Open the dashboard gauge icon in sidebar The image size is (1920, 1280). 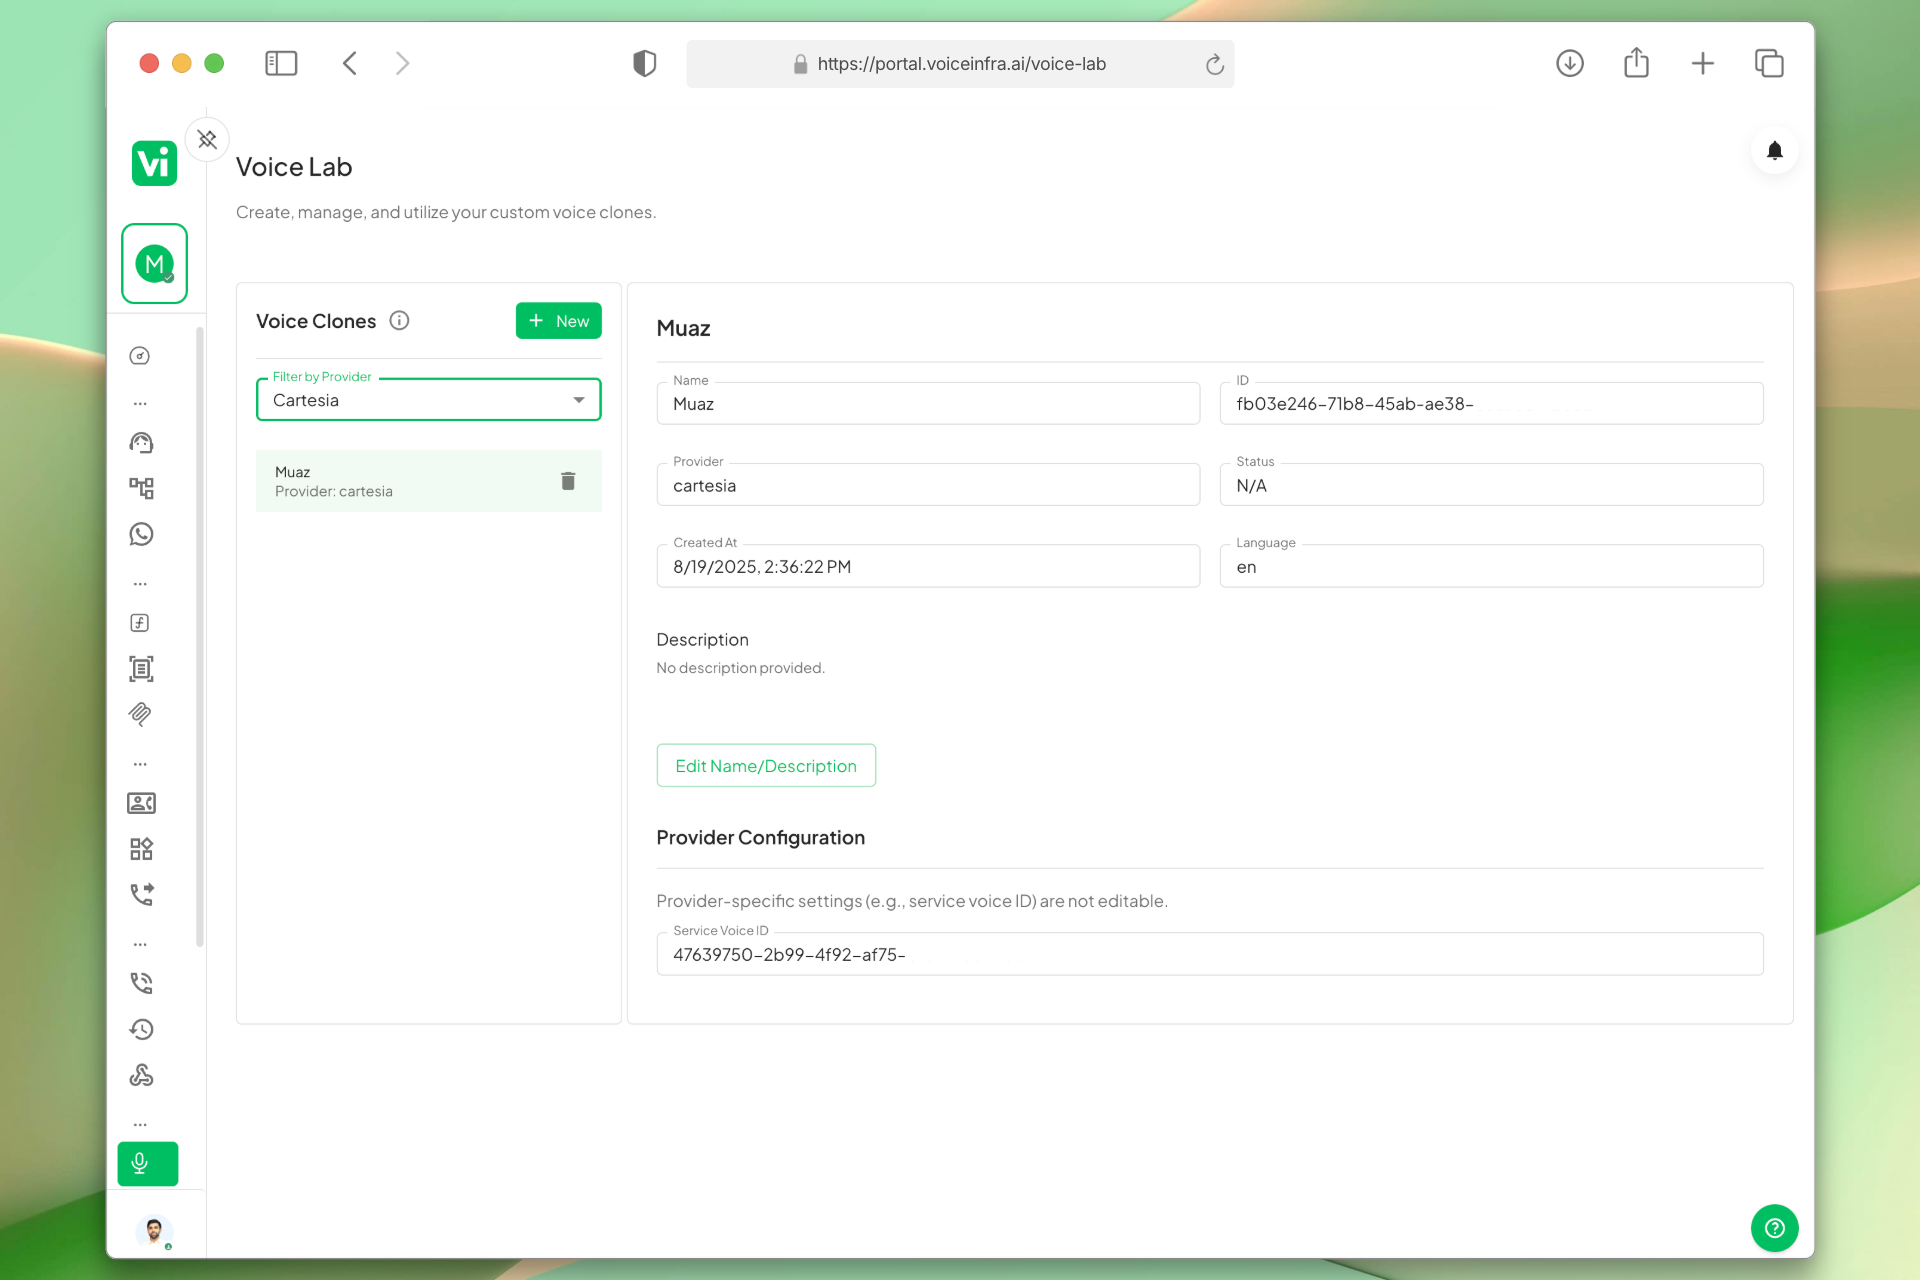click(x=140, y=356)
